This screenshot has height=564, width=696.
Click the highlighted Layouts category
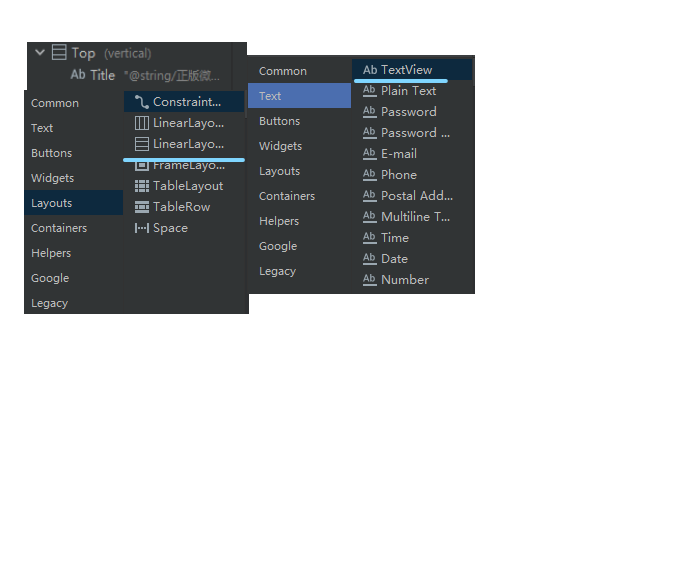pyautogui.click(x=74, y=203)
